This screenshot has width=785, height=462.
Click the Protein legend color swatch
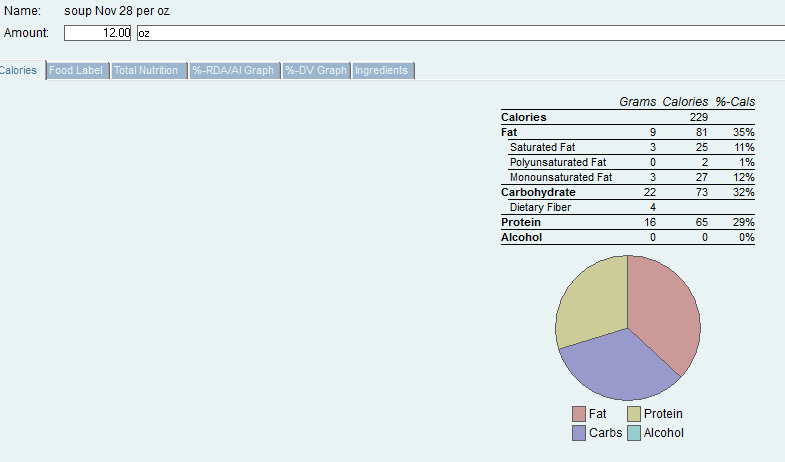pyautogui.click(x=634, y=414)
